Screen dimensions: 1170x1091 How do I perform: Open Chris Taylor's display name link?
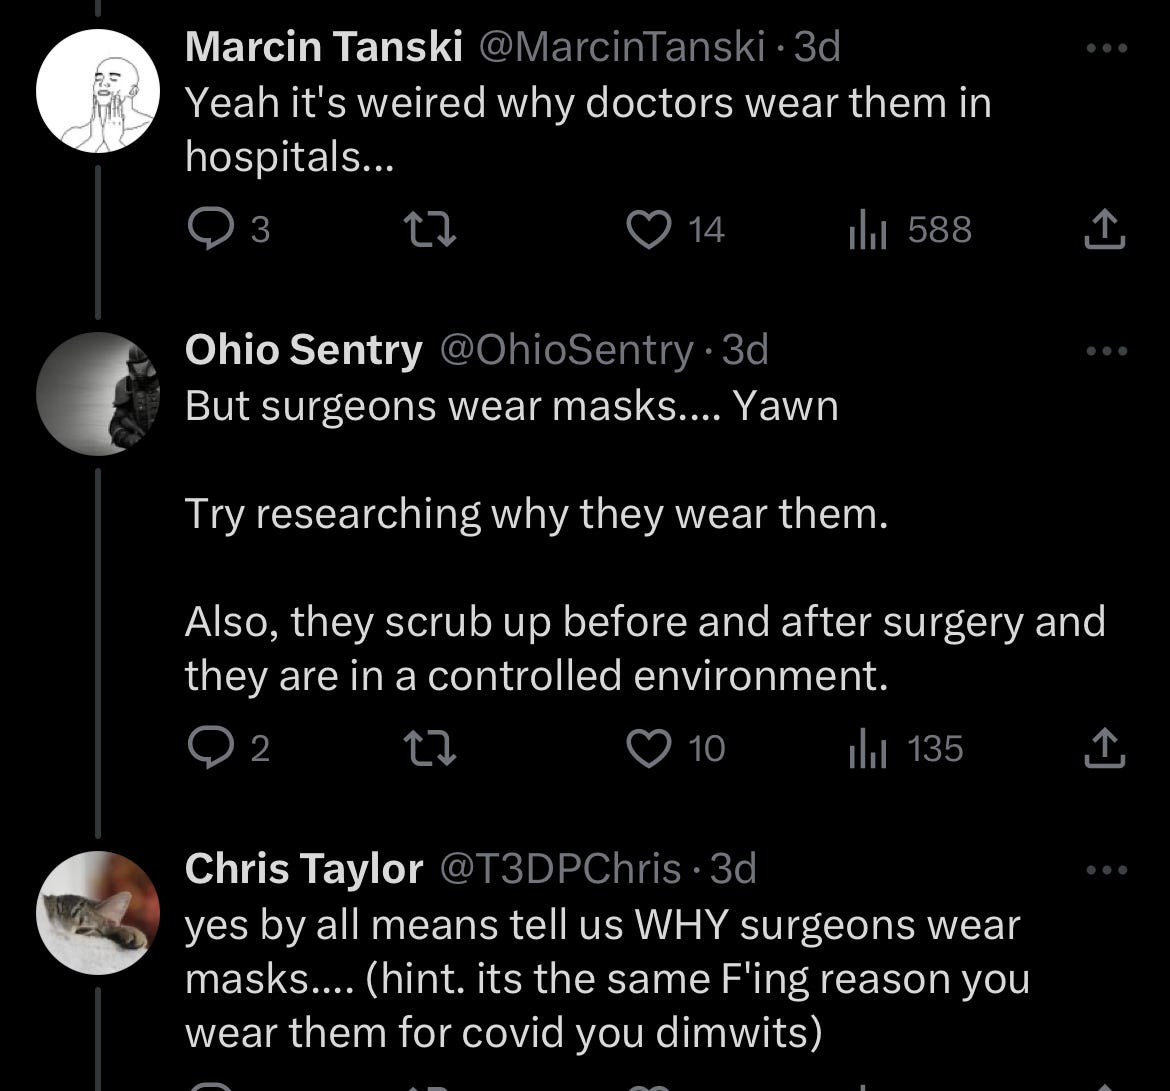click(x=304, y=869)
